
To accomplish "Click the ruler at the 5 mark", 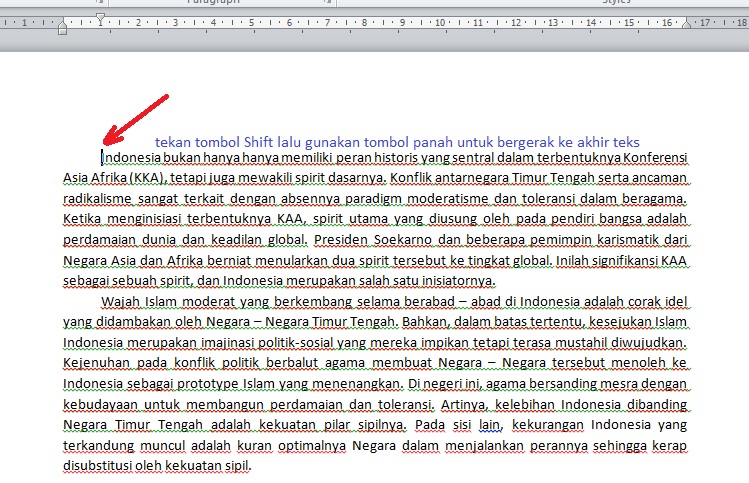I will (251, 22).
